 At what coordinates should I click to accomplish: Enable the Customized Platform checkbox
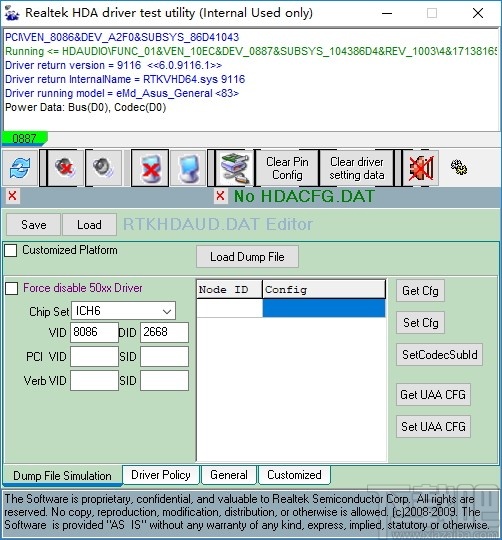pyautogui.click(x=11, y=250)
